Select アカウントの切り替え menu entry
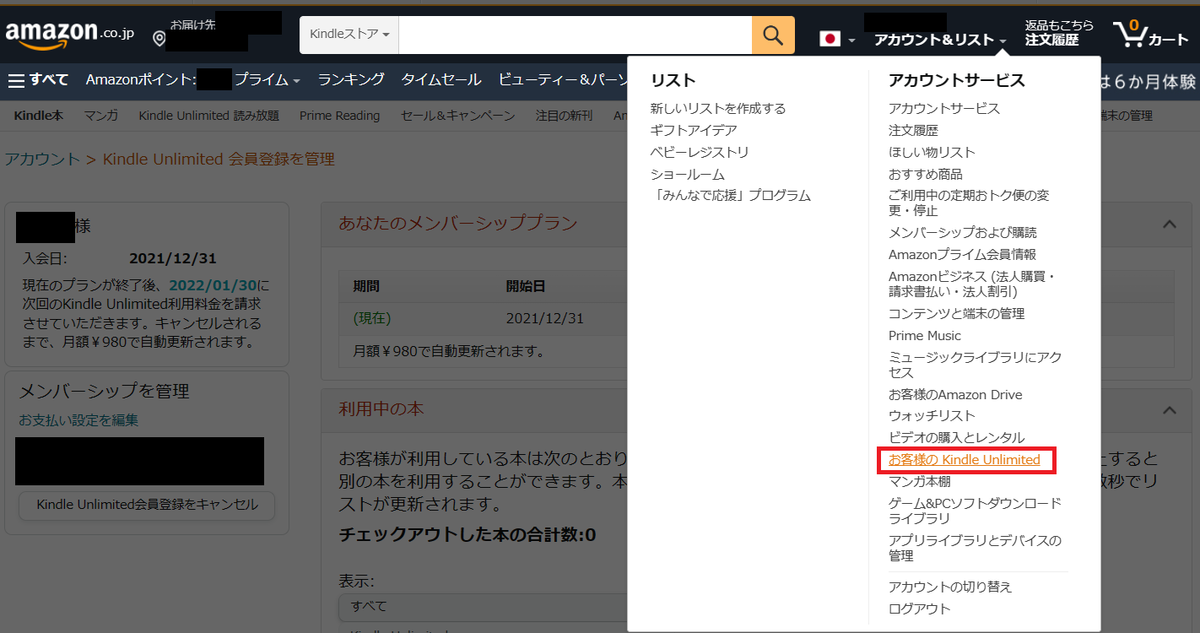 (950, 586)
